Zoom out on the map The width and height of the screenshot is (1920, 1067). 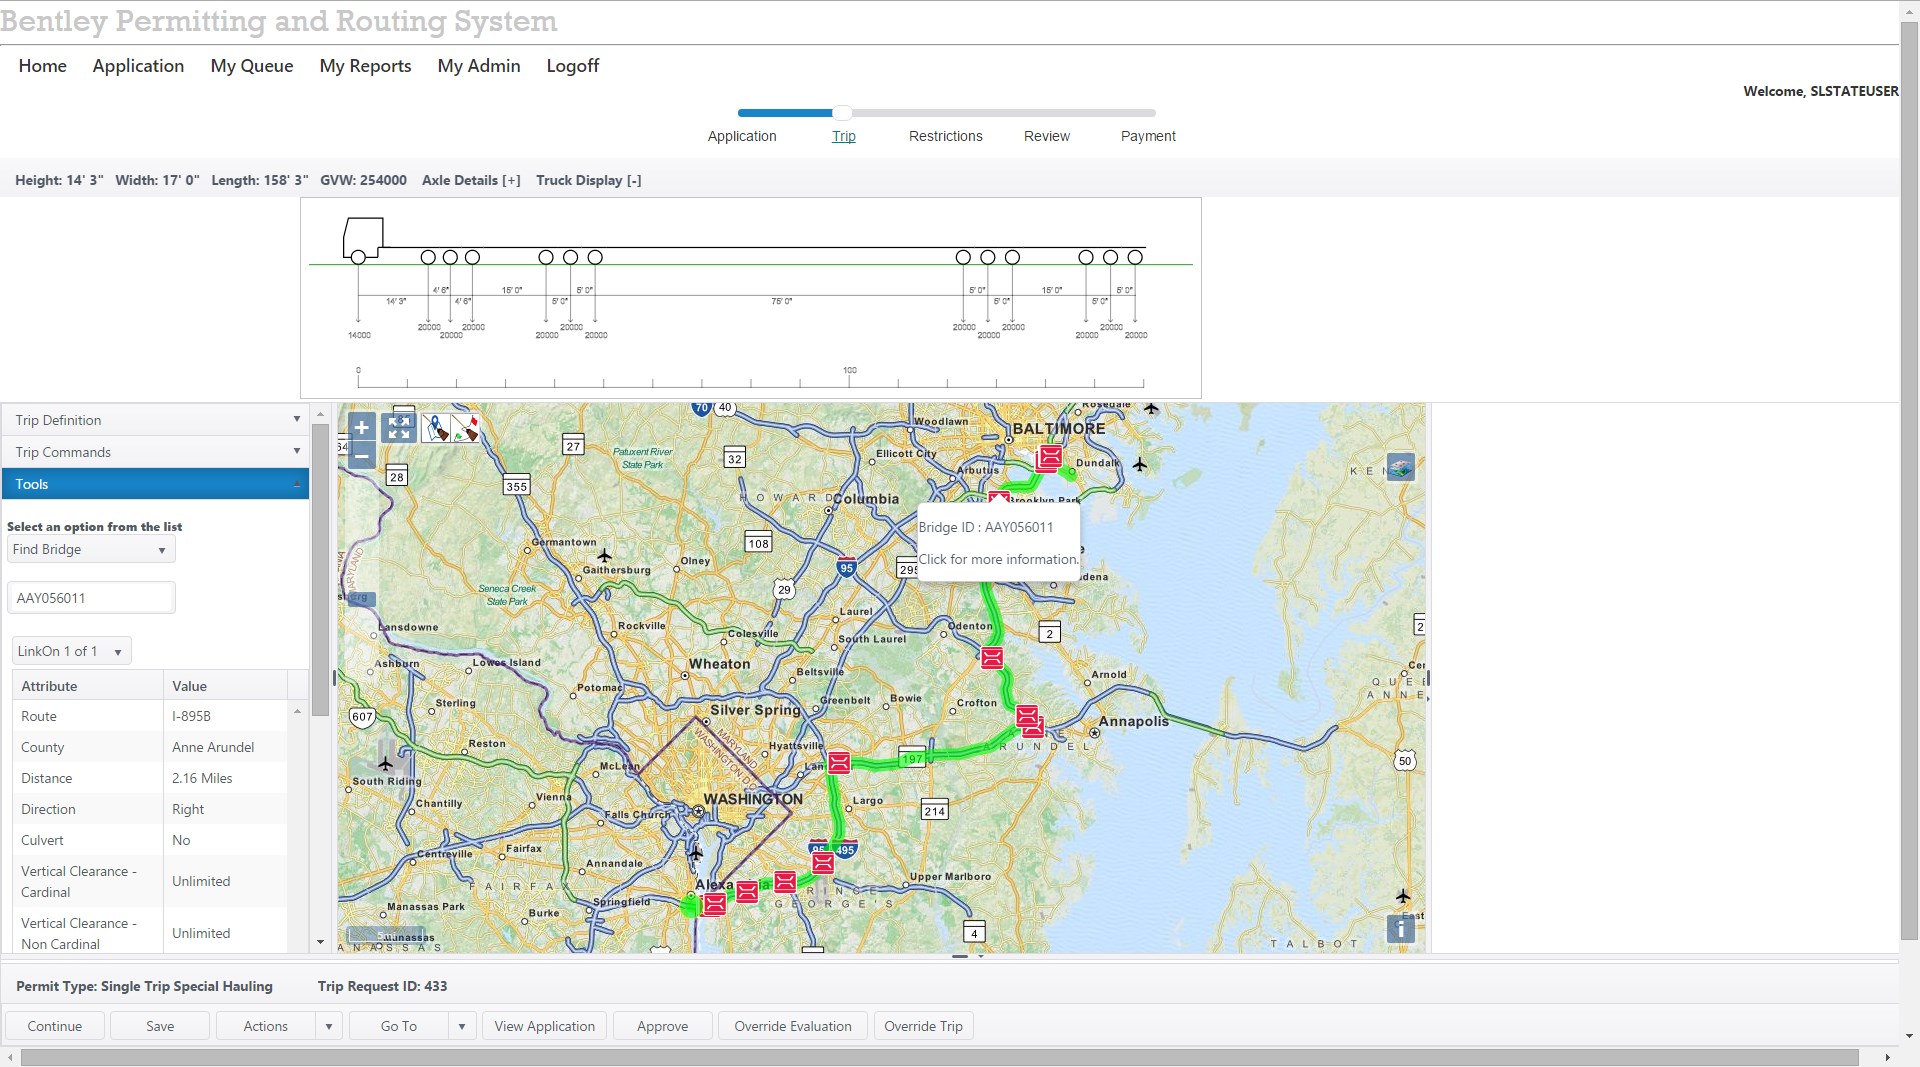coord(362,456)
